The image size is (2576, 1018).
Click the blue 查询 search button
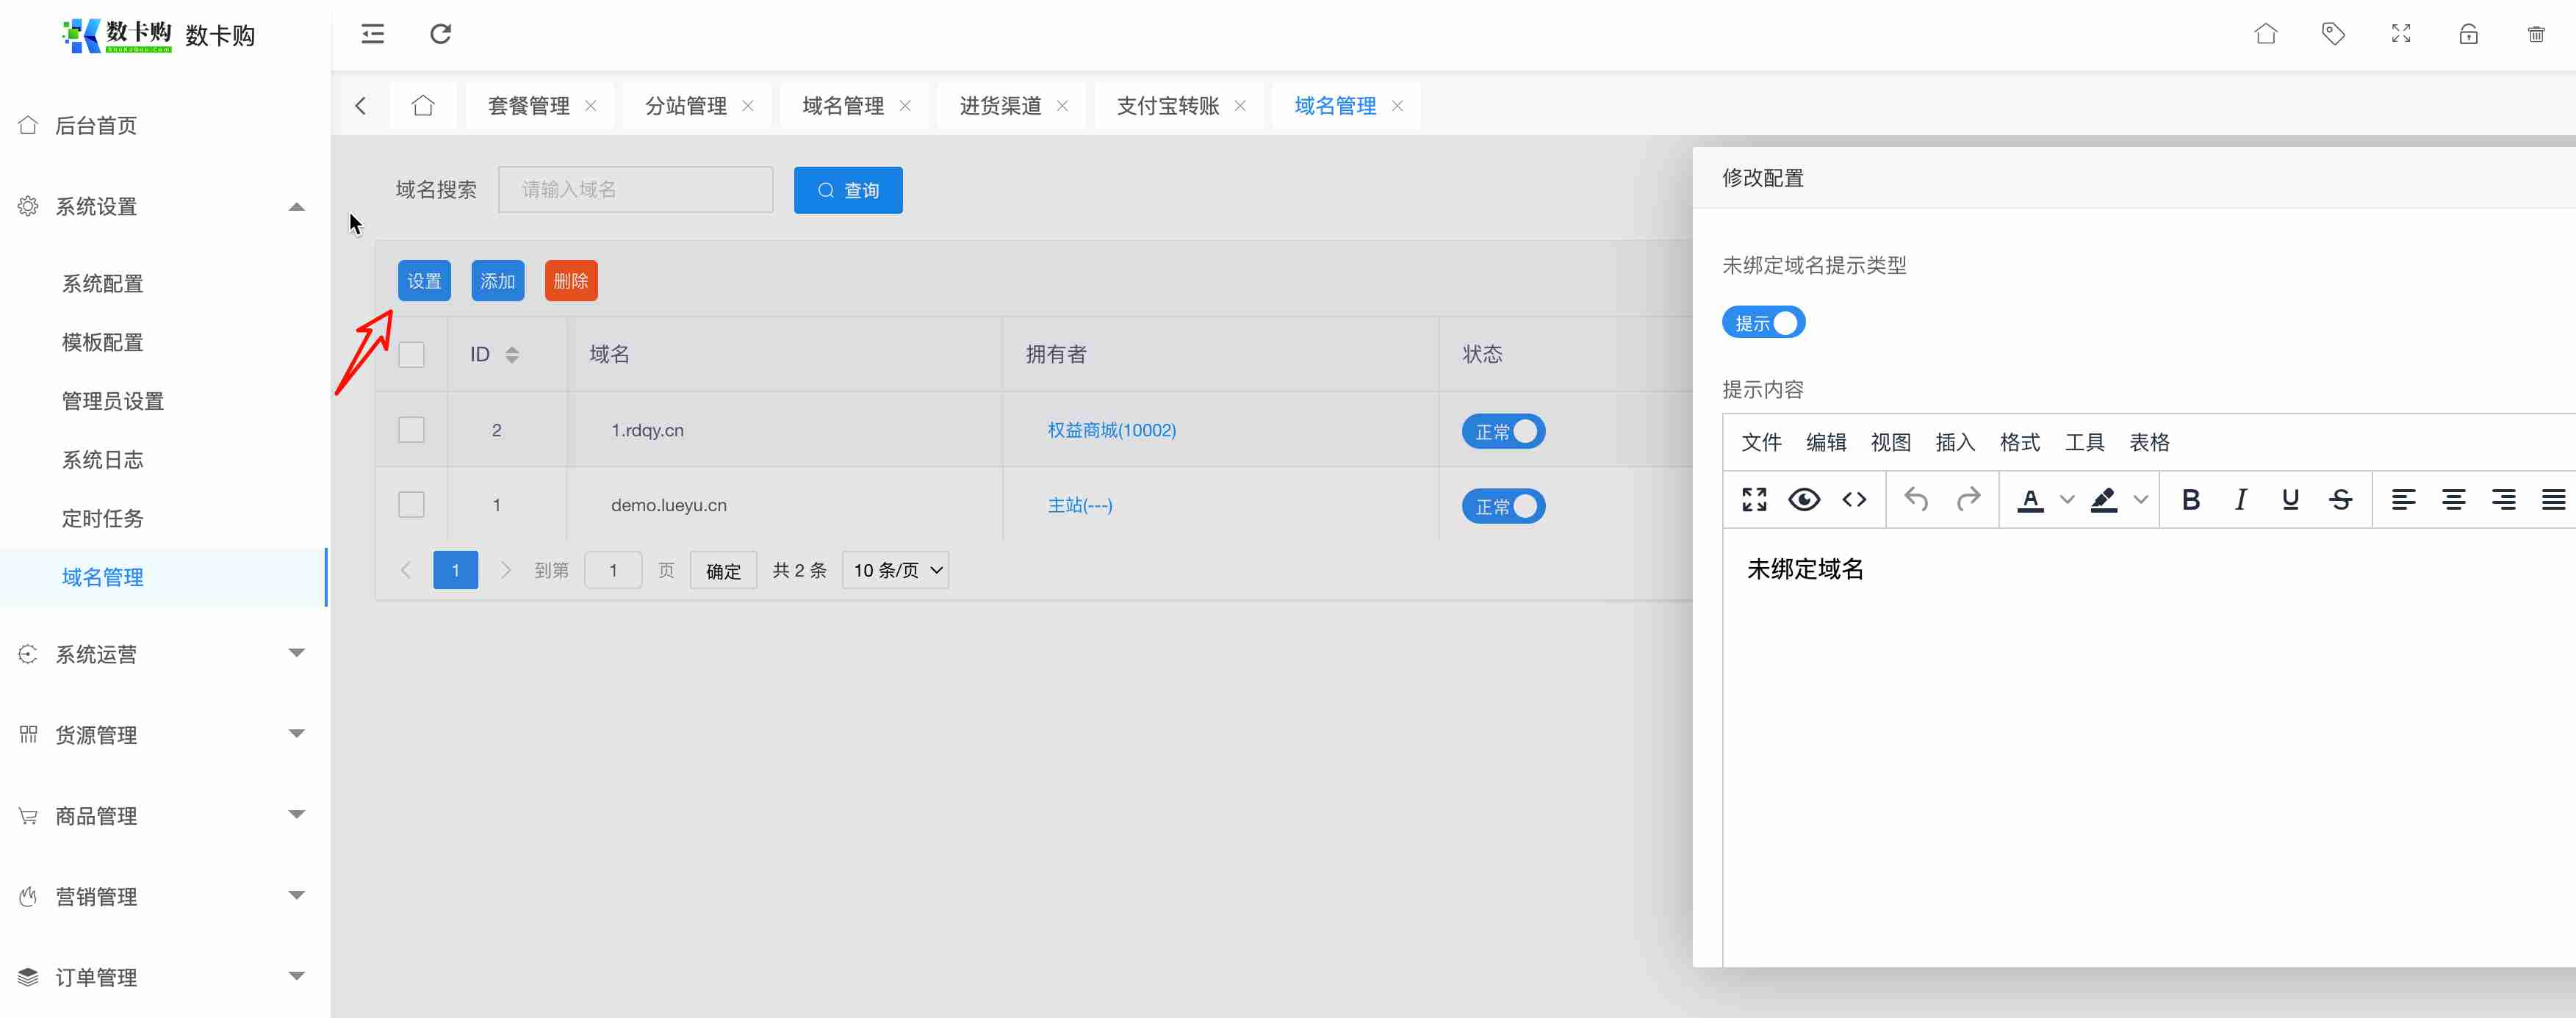pos(848,190)
